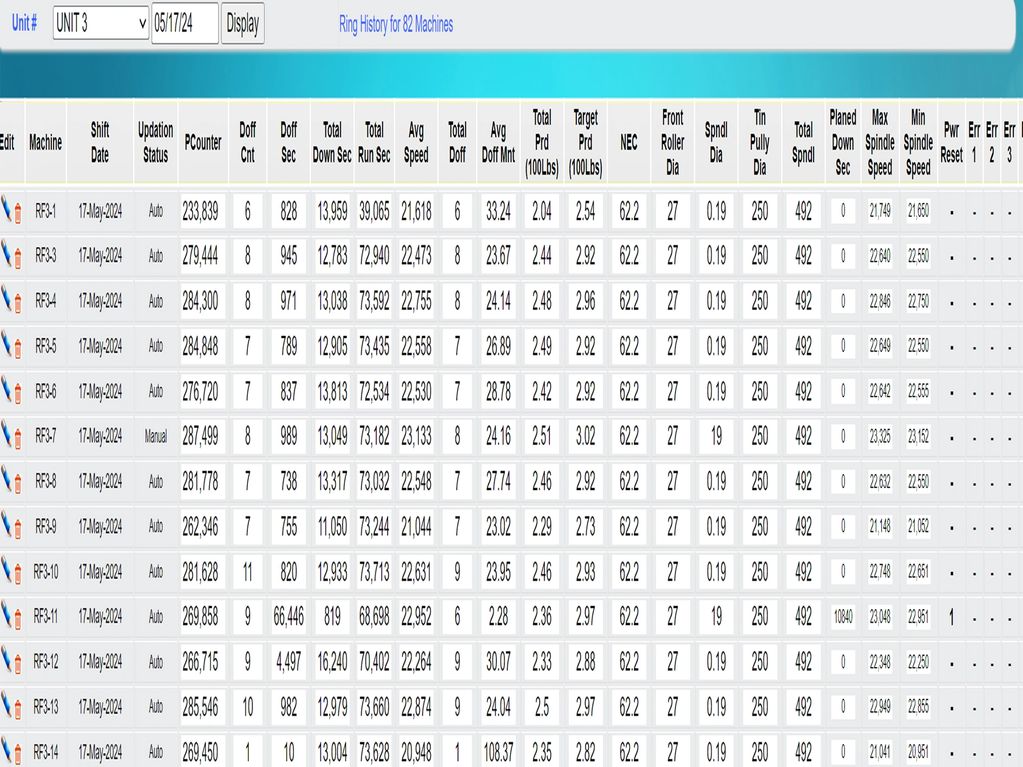Click the pen edit icon for RF3-9
This screenshot has width=1023, height=767.
pos(6,526)
